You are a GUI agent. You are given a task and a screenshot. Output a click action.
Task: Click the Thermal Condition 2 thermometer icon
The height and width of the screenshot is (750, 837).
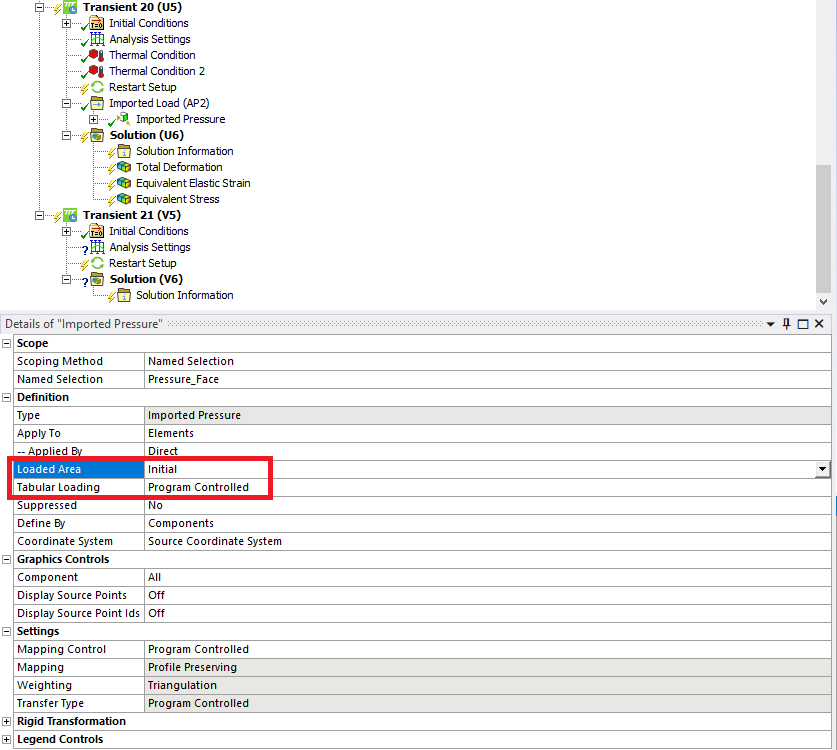pyautogui.click(x=97, y=71)
